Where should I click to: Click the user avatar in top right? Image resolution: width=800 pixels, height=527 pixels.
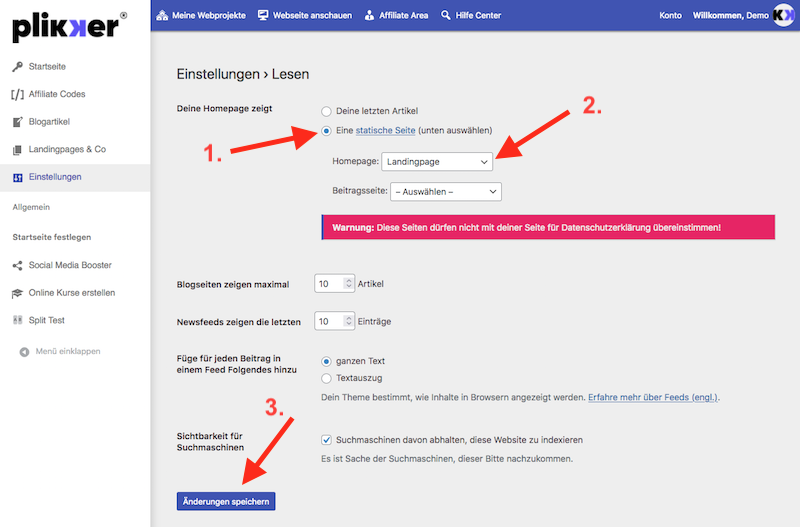[x=783, y=15]
